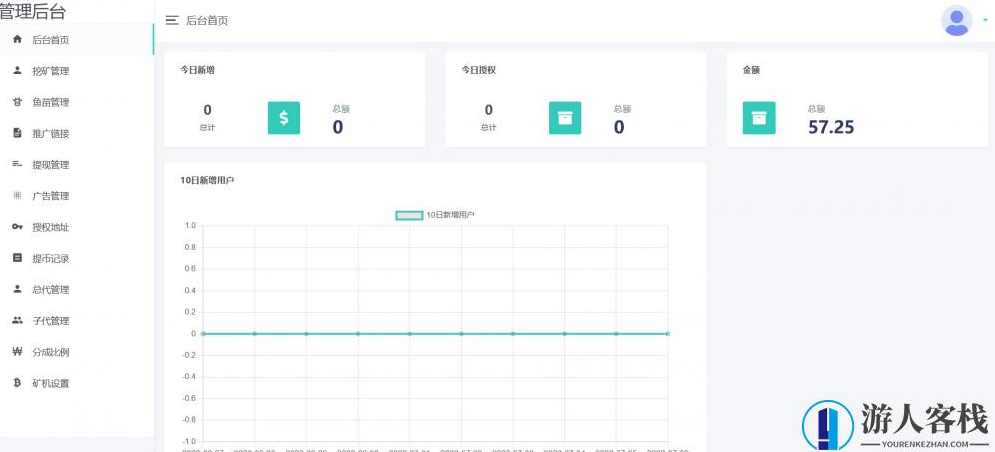Click the icon beside 鱼苗管理

pyautogui.click(x=18, y=102)
